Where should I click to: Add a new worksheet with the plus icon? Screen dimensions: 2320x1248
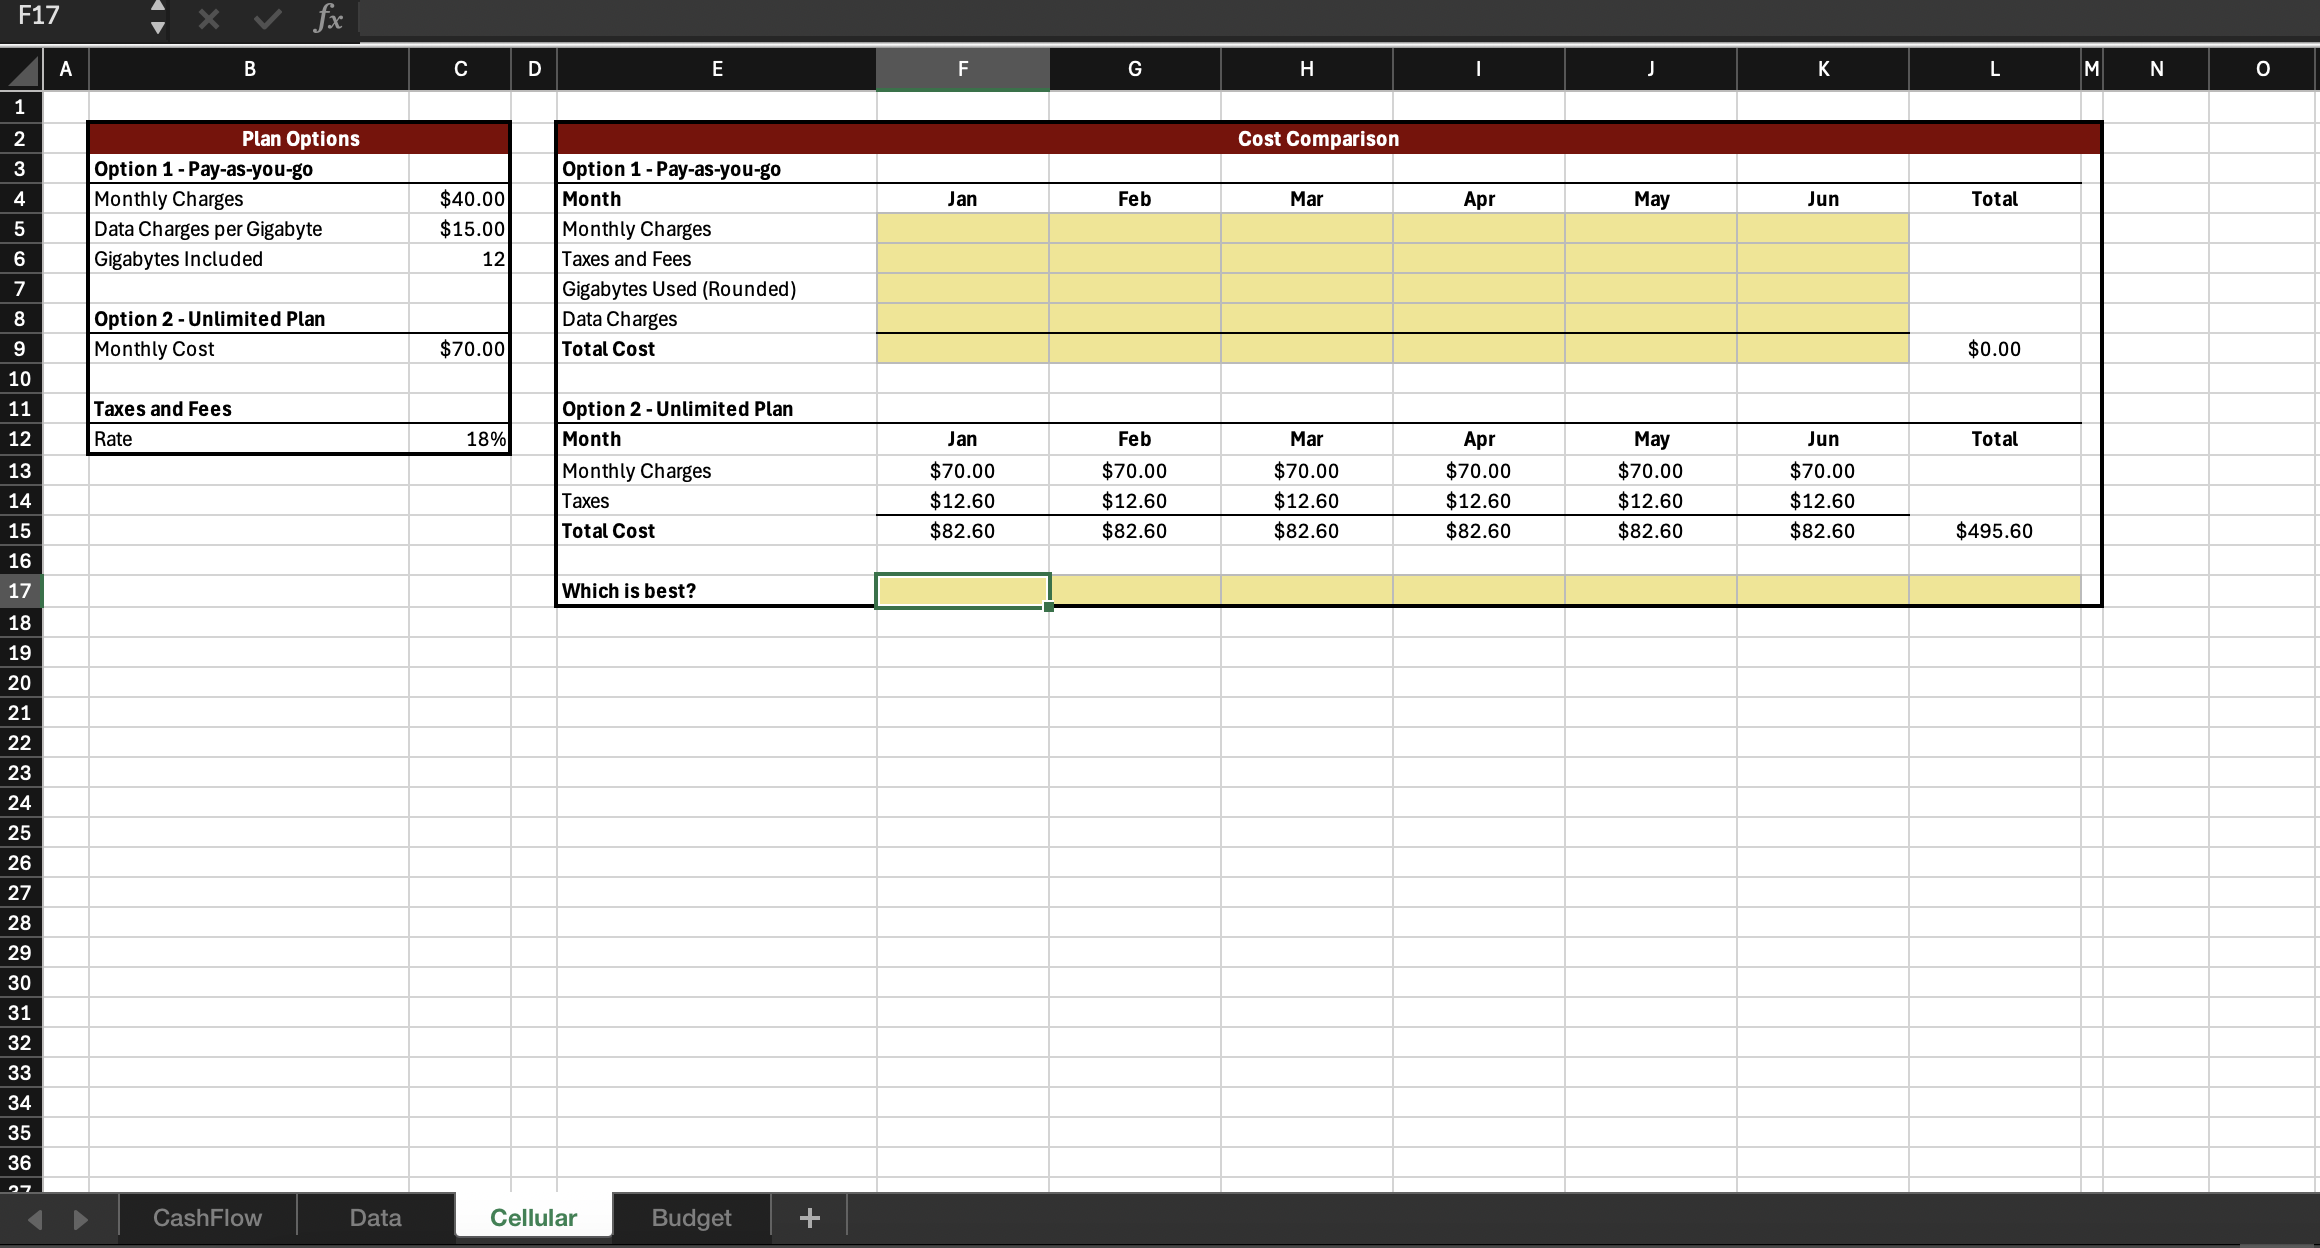(x=808, y=1217)
